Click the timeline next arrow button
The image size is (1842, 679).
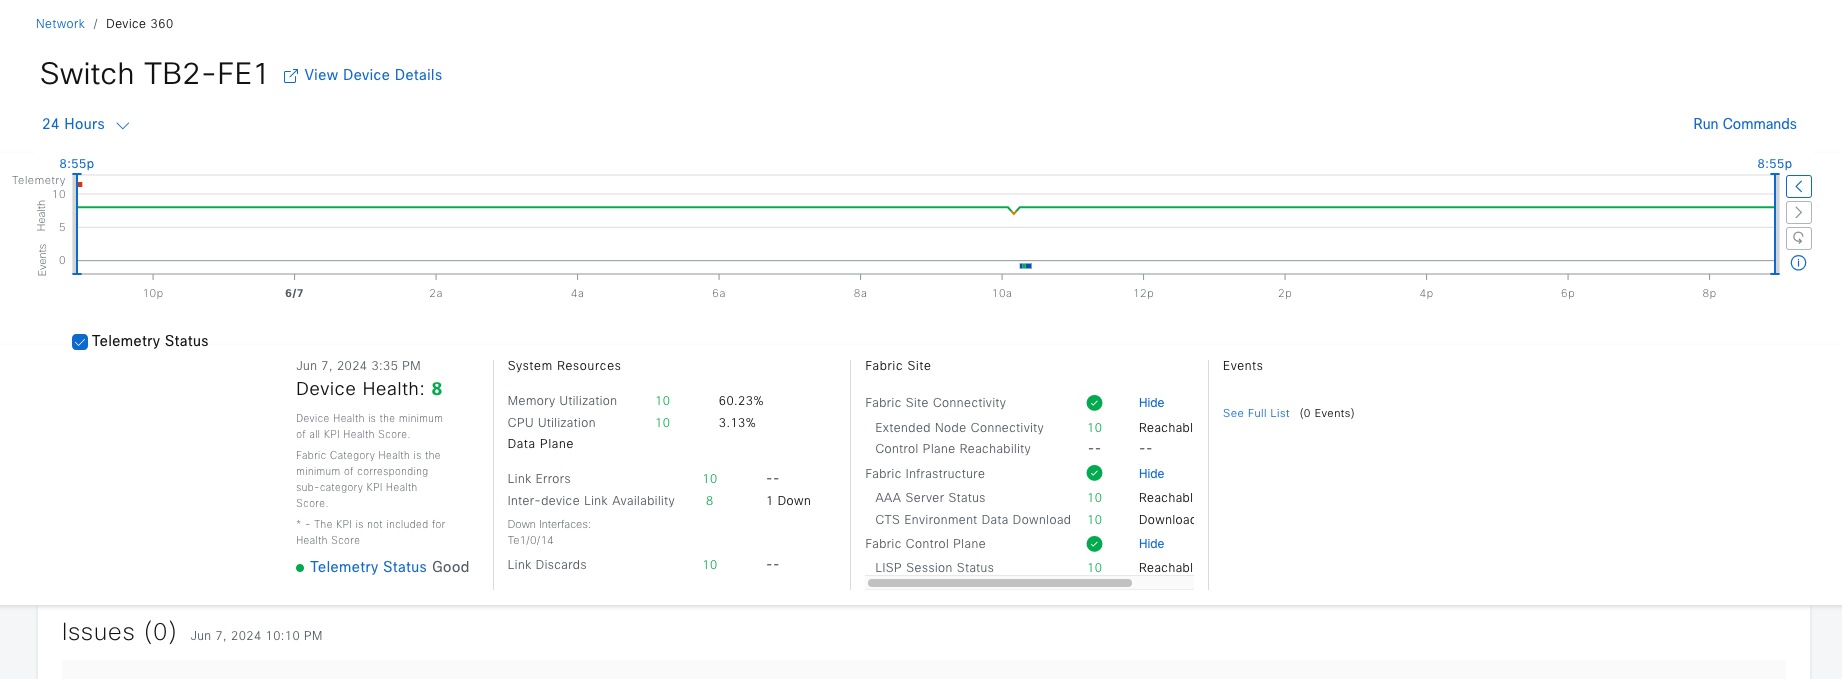[1798, 213]
